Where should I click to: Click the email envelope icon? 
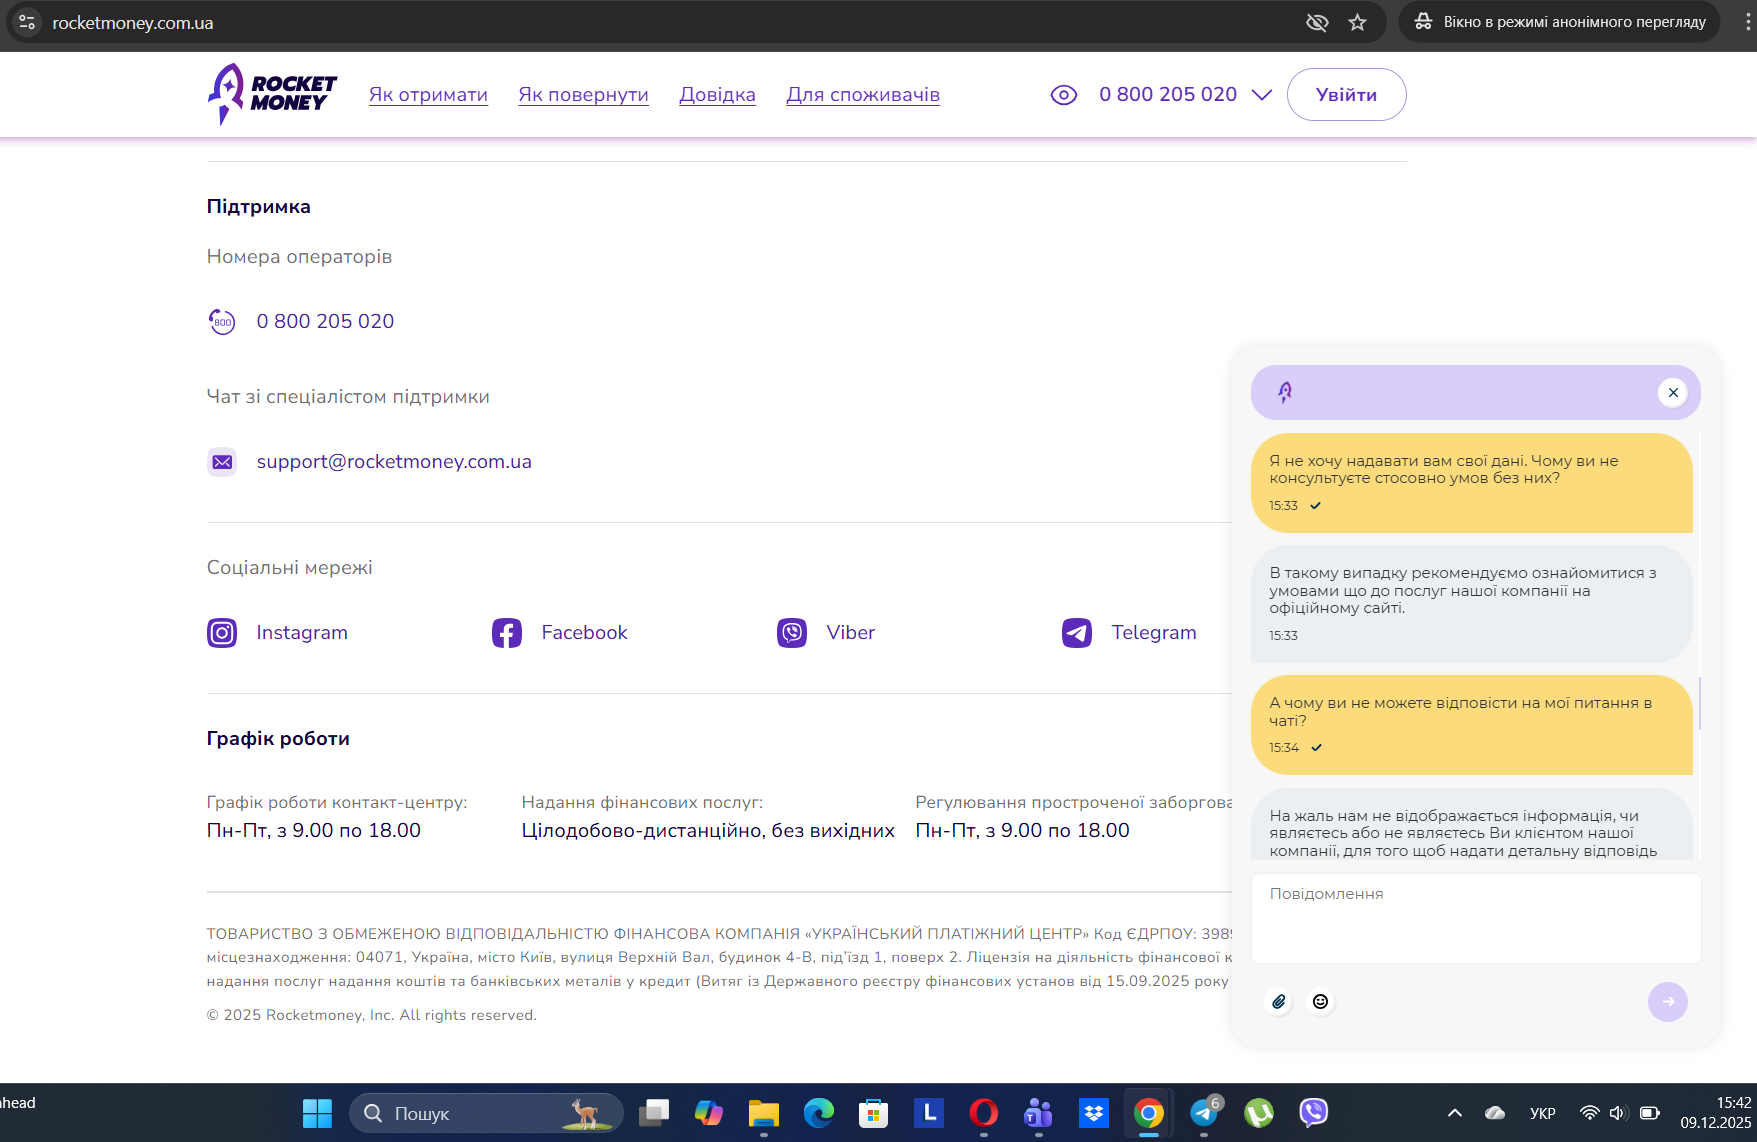click(222, 462)
